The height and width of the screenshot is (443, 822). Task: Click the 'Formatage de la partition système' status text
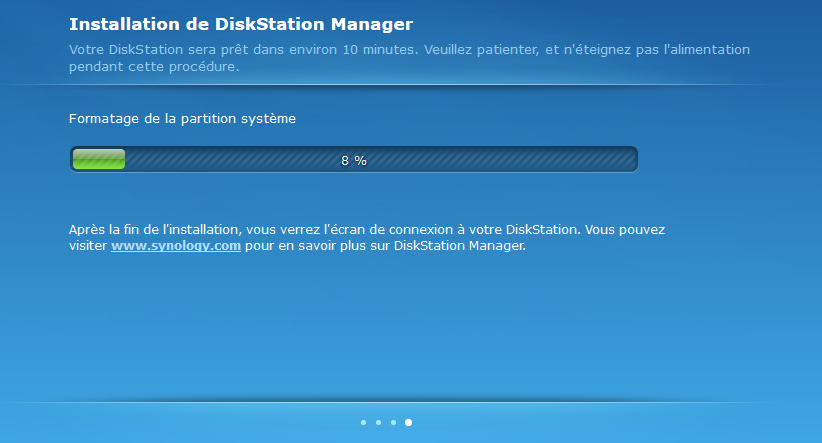point(182,118)
